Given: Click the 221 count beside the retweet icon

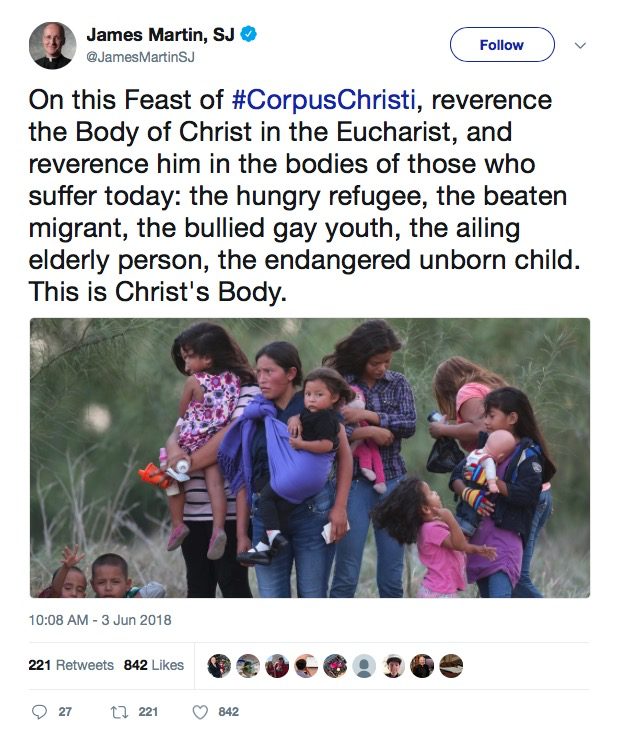Looking at the screenshot, I should coord(147,712).
